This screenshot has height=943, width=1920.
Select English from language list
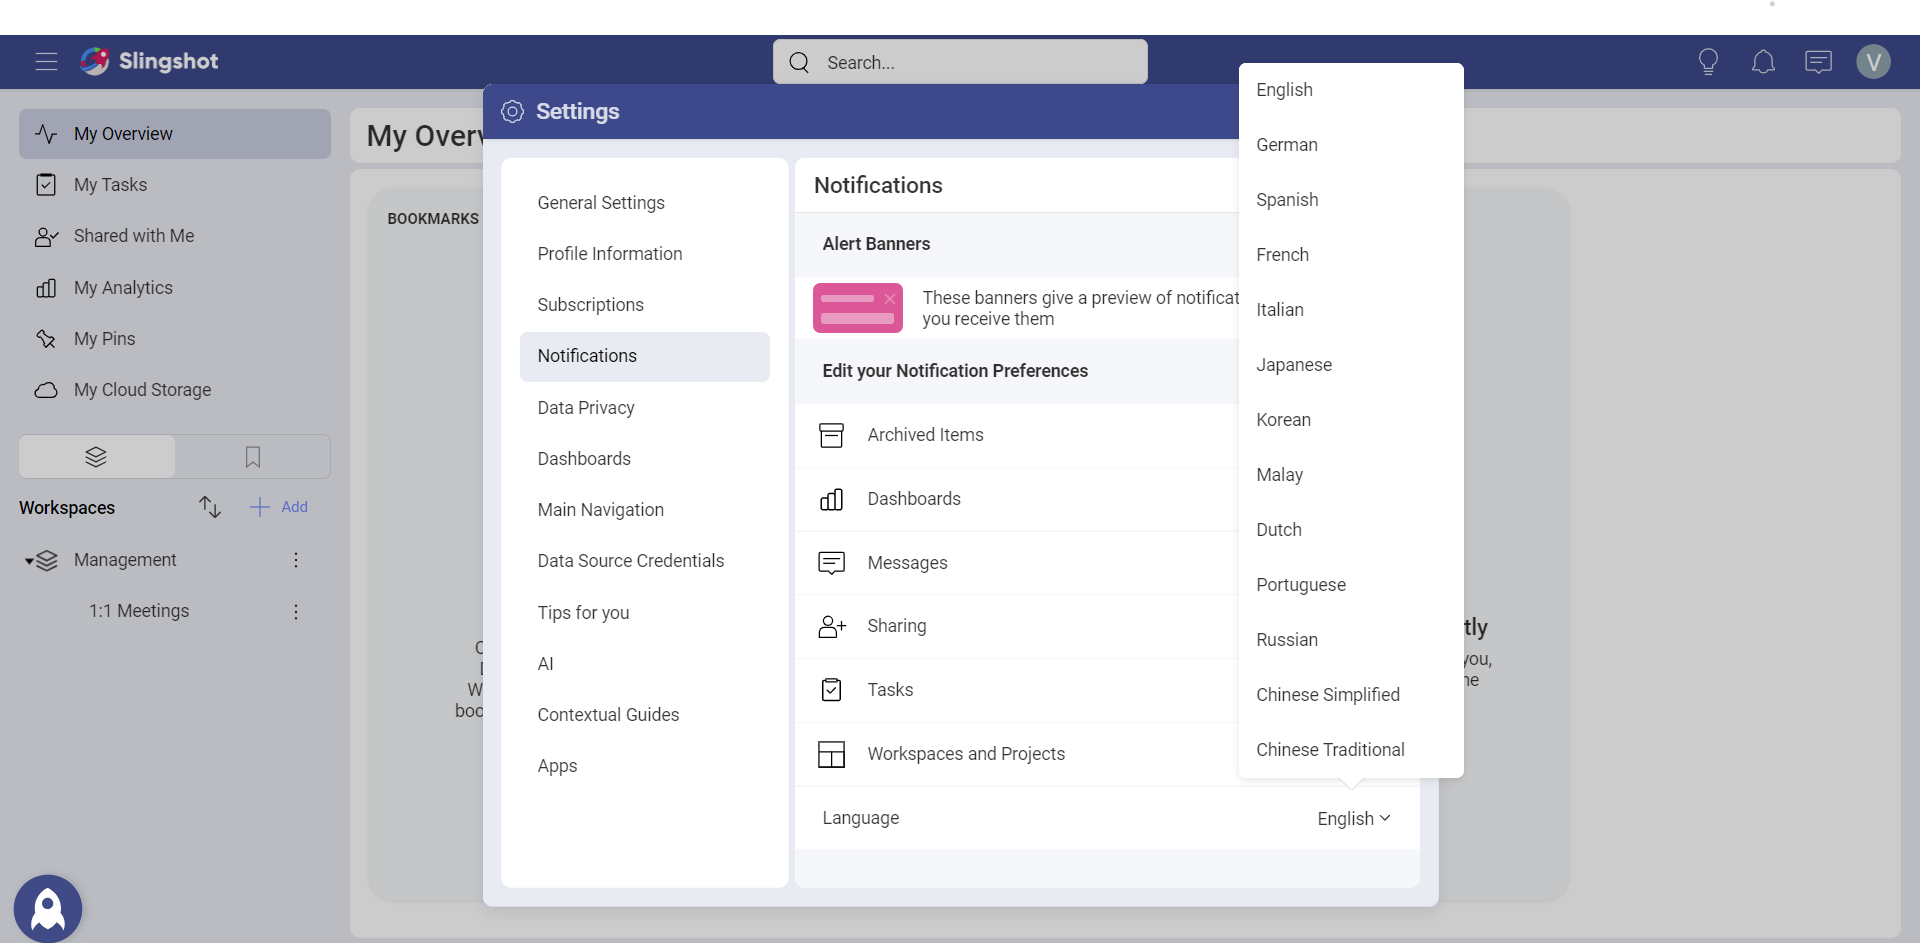click(x=1351, y=90)
